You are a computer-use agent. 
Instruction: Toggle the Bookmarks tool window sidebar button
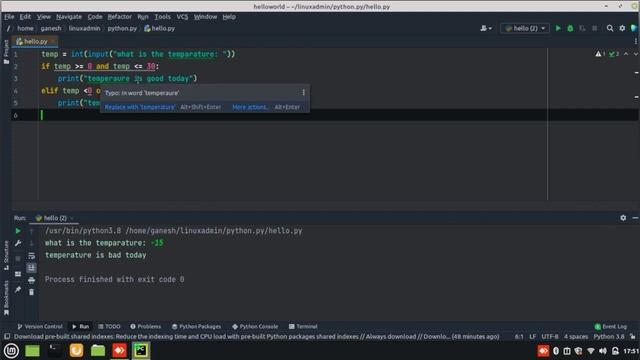tap(6, 298)
